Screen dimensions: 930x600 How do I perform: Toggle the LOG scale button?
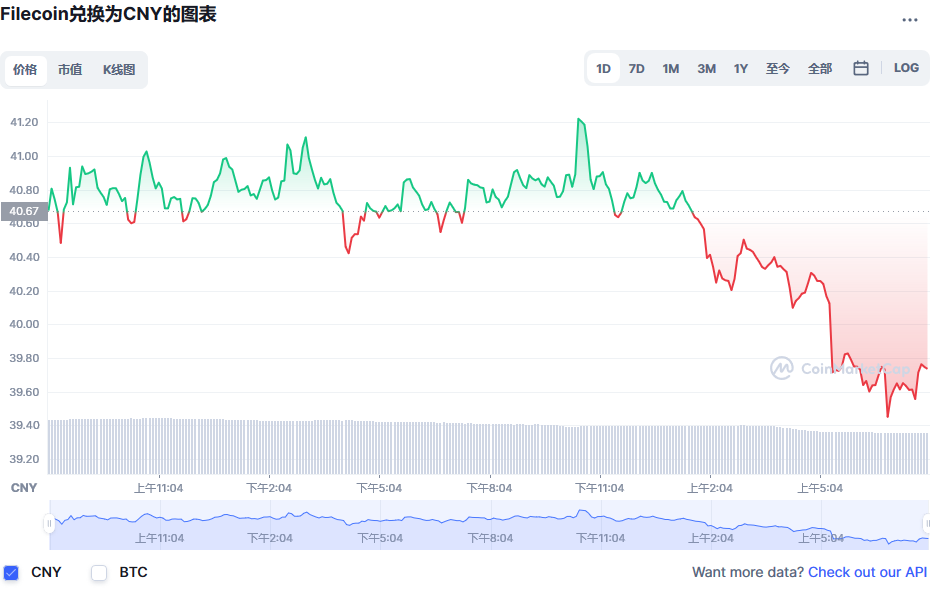(906, 68)
